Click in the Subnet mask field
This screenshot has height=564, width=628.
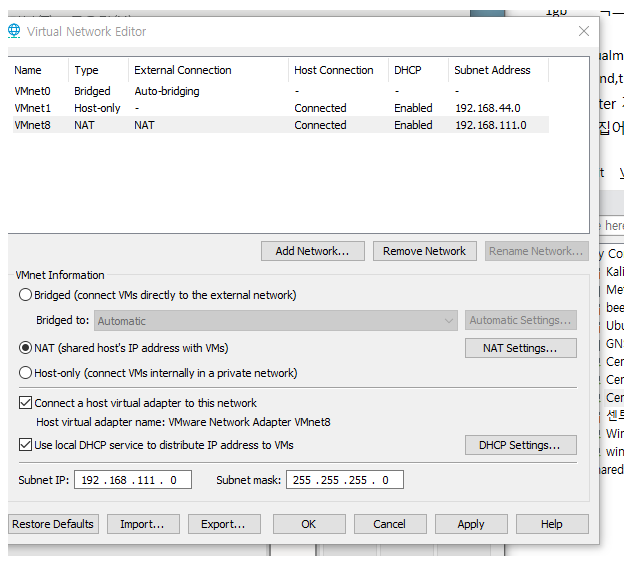(345, 480)
